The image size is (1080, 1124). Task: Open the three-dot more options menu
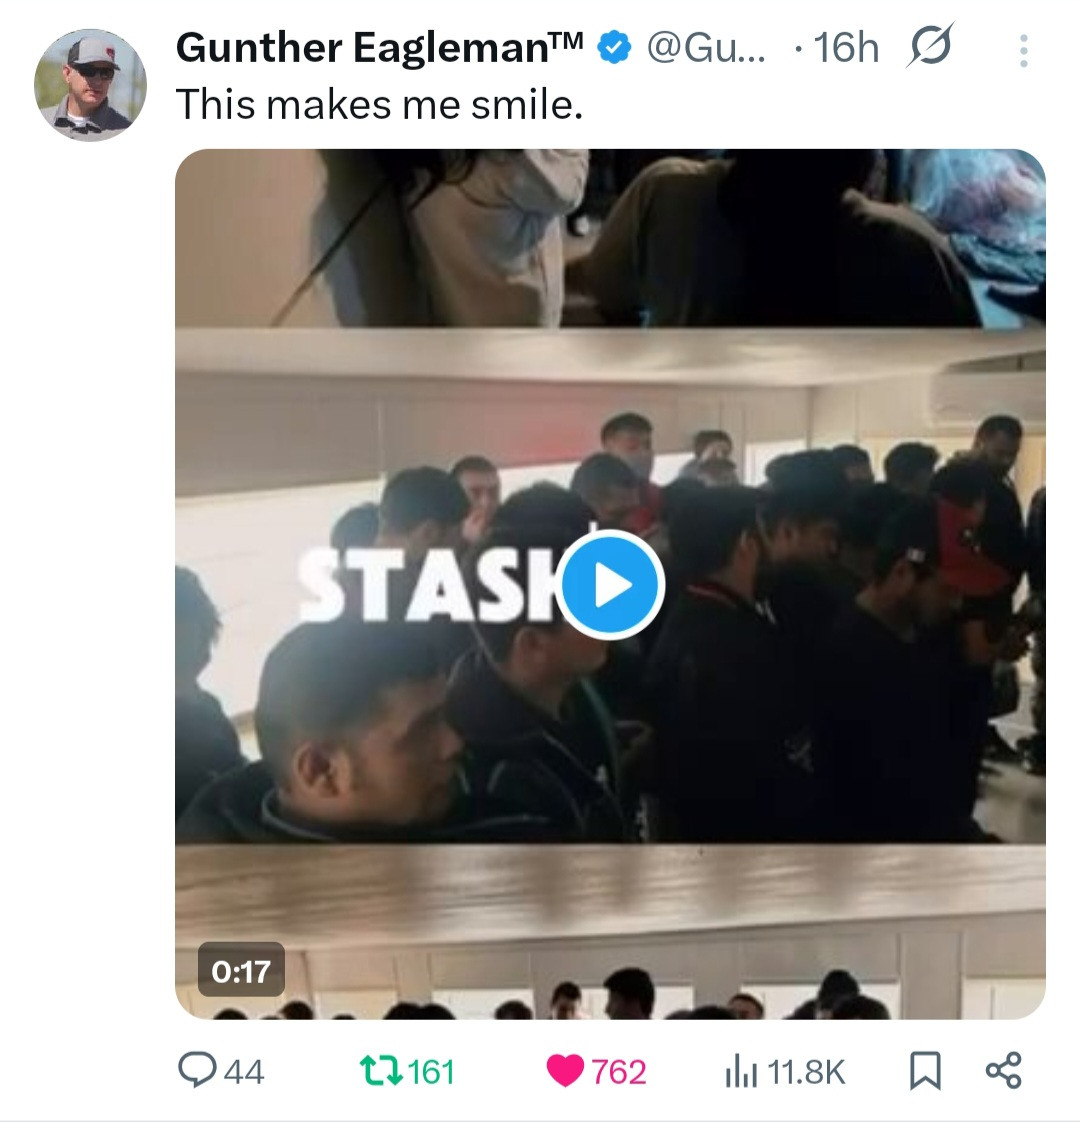1023,51
